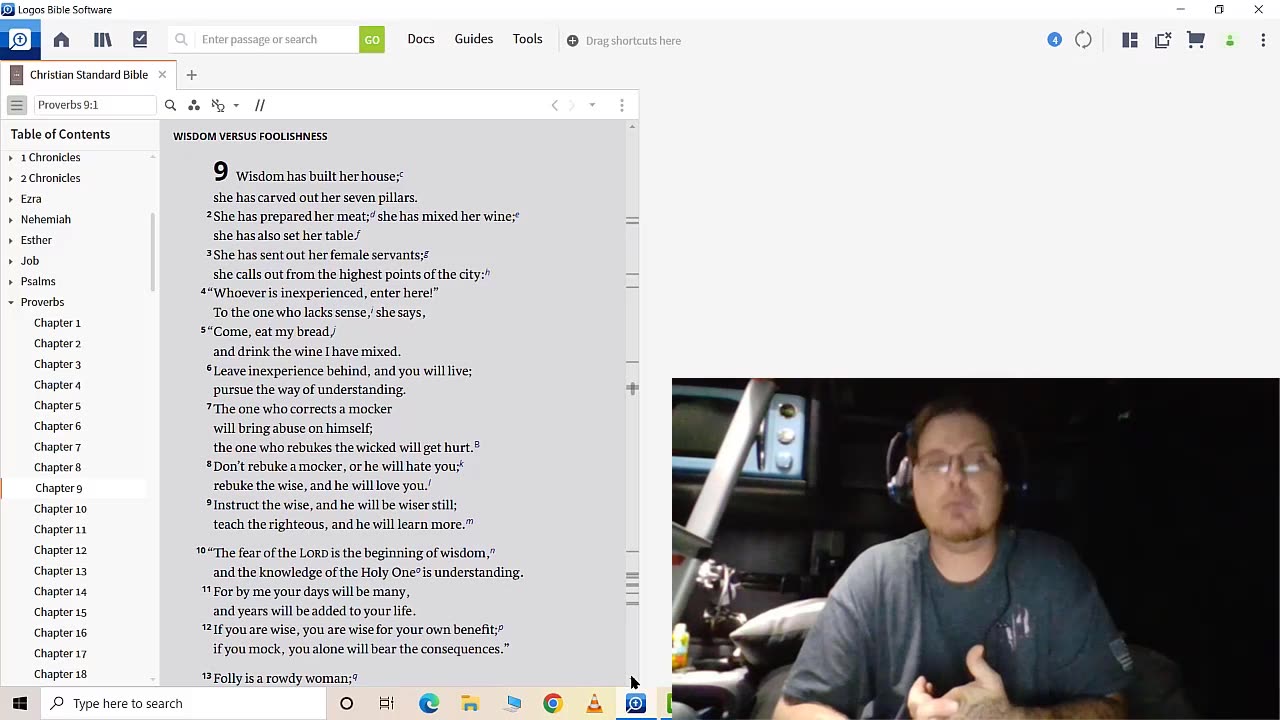
Task: Open the Tools menu
Action: (528, 39)
